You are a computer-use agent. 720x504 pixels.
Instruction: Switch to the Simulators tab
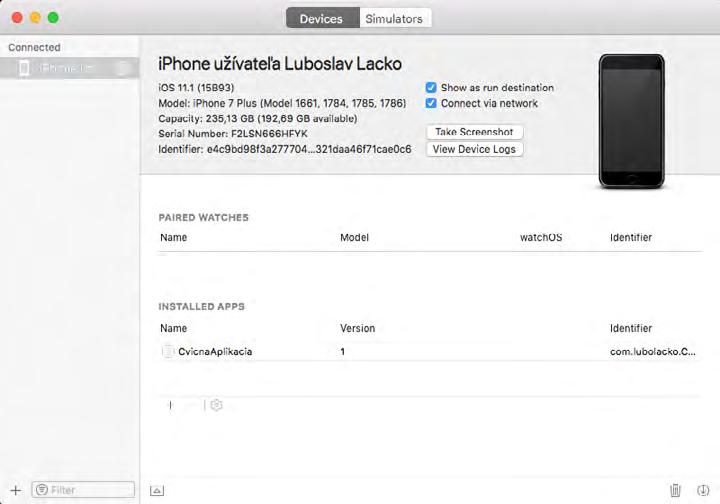point(395,18)
